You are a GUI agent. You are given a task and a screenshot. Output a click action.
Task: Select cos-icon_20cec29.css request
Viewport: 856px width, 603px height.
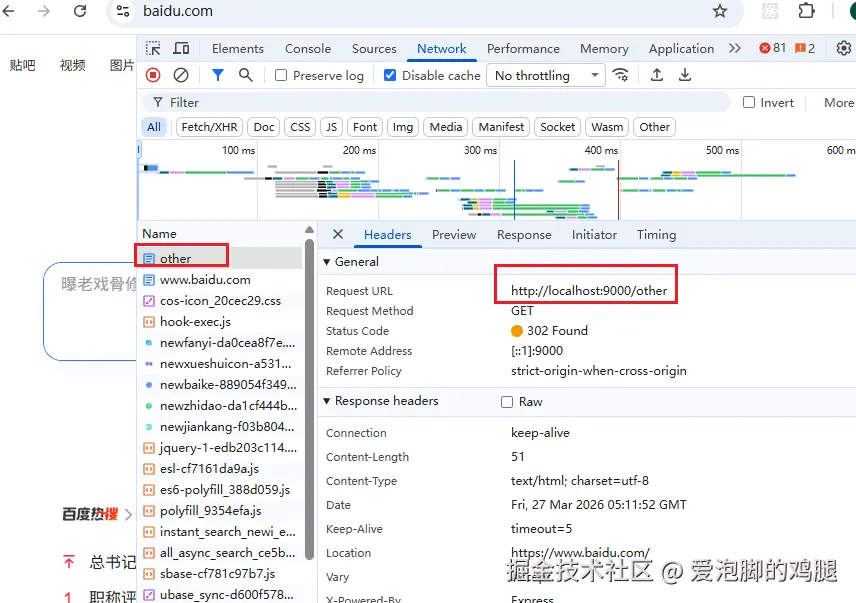(x=219, y=301)
